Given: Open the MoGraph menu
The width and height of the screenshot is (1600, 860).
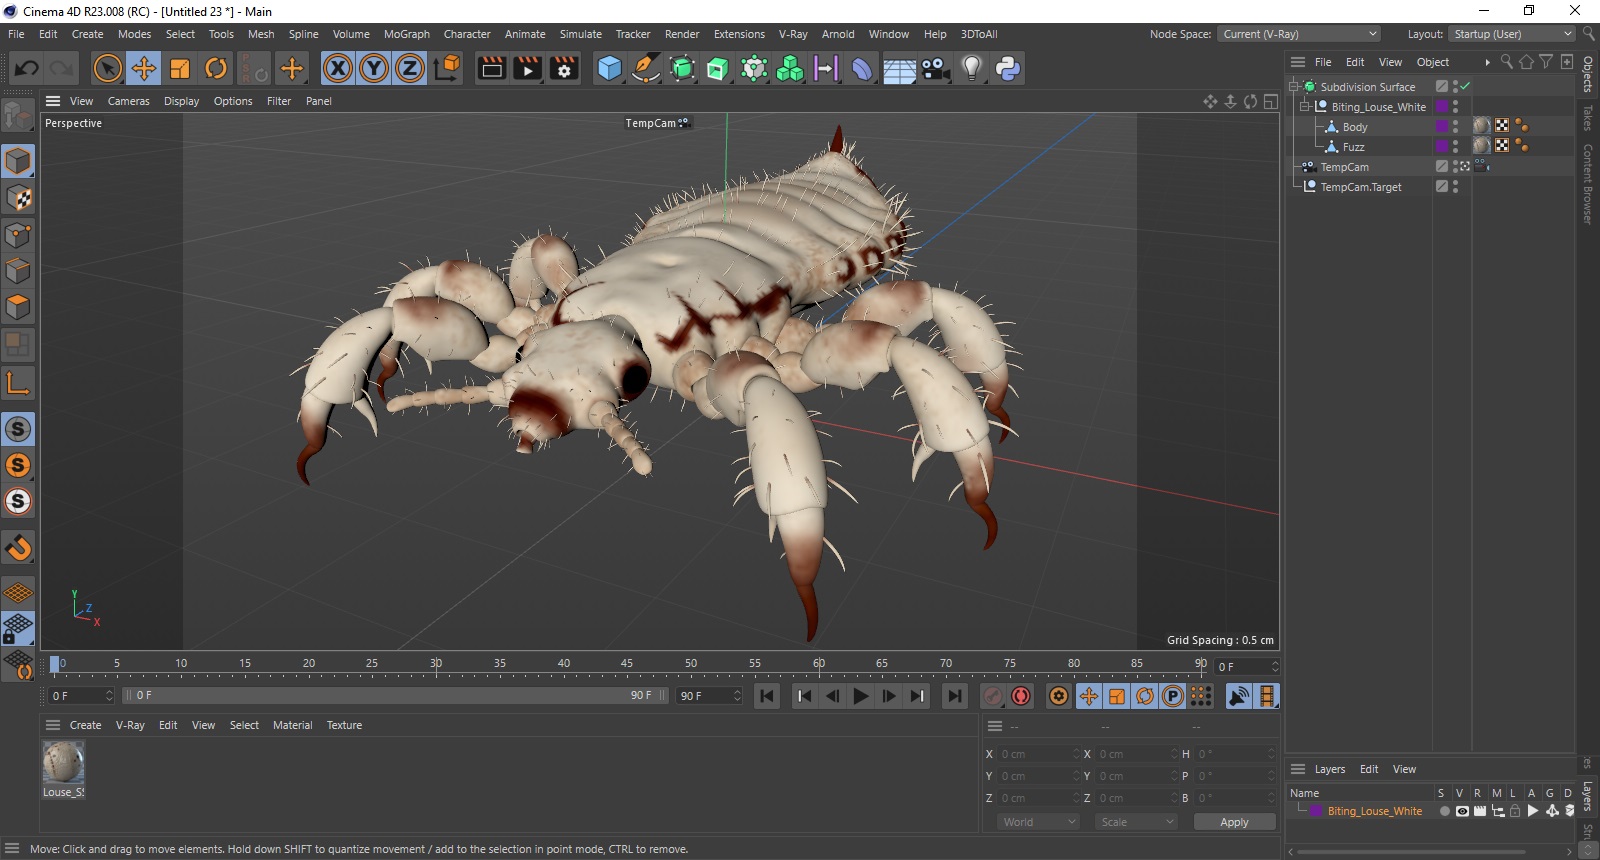Looking at the screenshot, I should coord(406,34).
